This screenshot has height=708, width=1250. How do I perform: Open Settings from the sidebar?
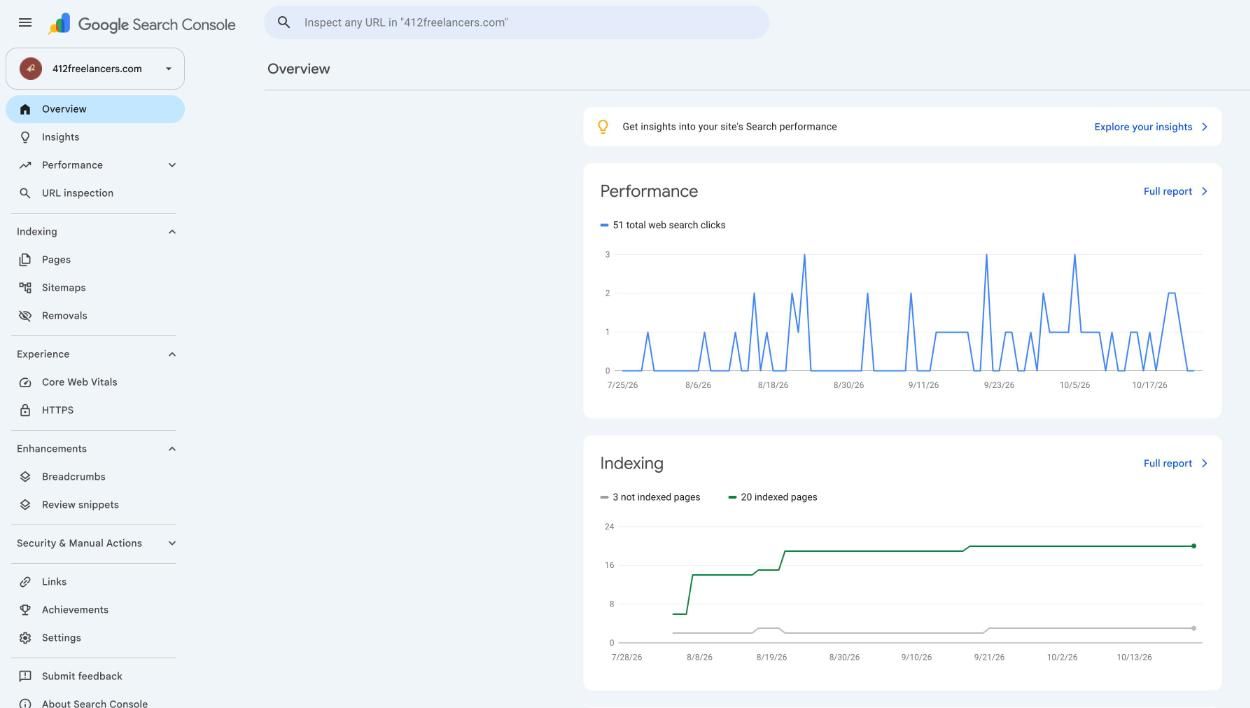click(95, 638)
